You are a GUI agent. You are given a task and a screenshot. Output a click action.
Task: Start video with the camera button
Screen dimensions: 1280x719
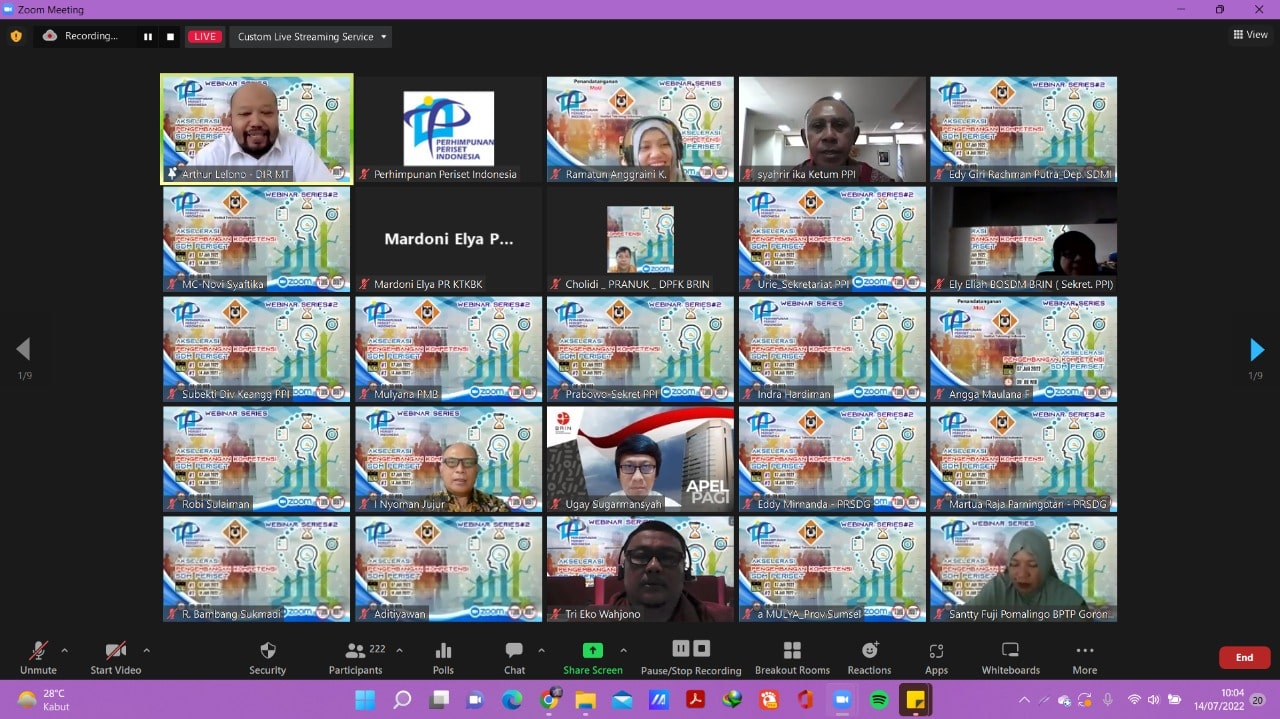[x=115, y=651]
